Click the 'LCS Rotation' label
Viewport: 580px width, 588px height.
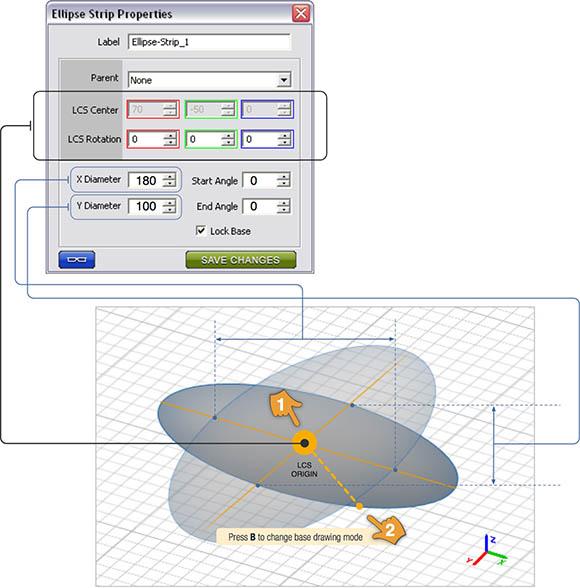94,139
